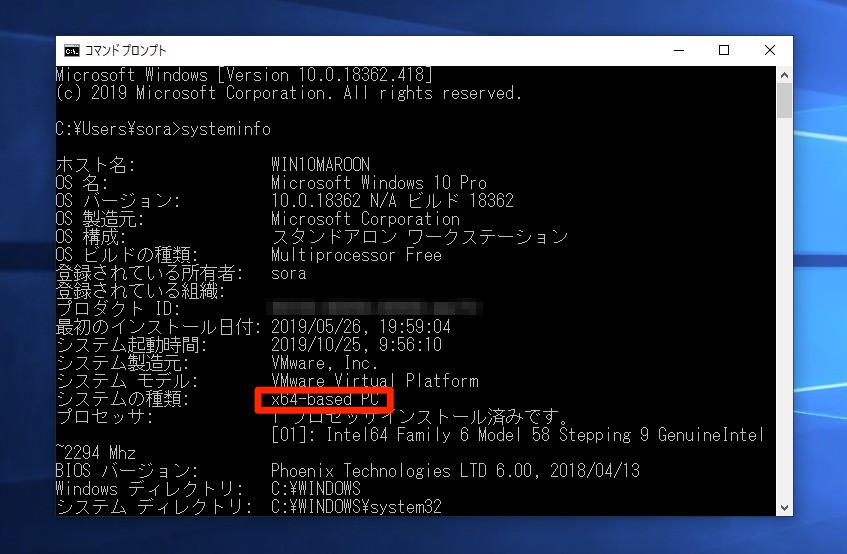Click the ~2294 Mhz text
Viewport: 847px width, 554px height.
click(x=96, y=452)
